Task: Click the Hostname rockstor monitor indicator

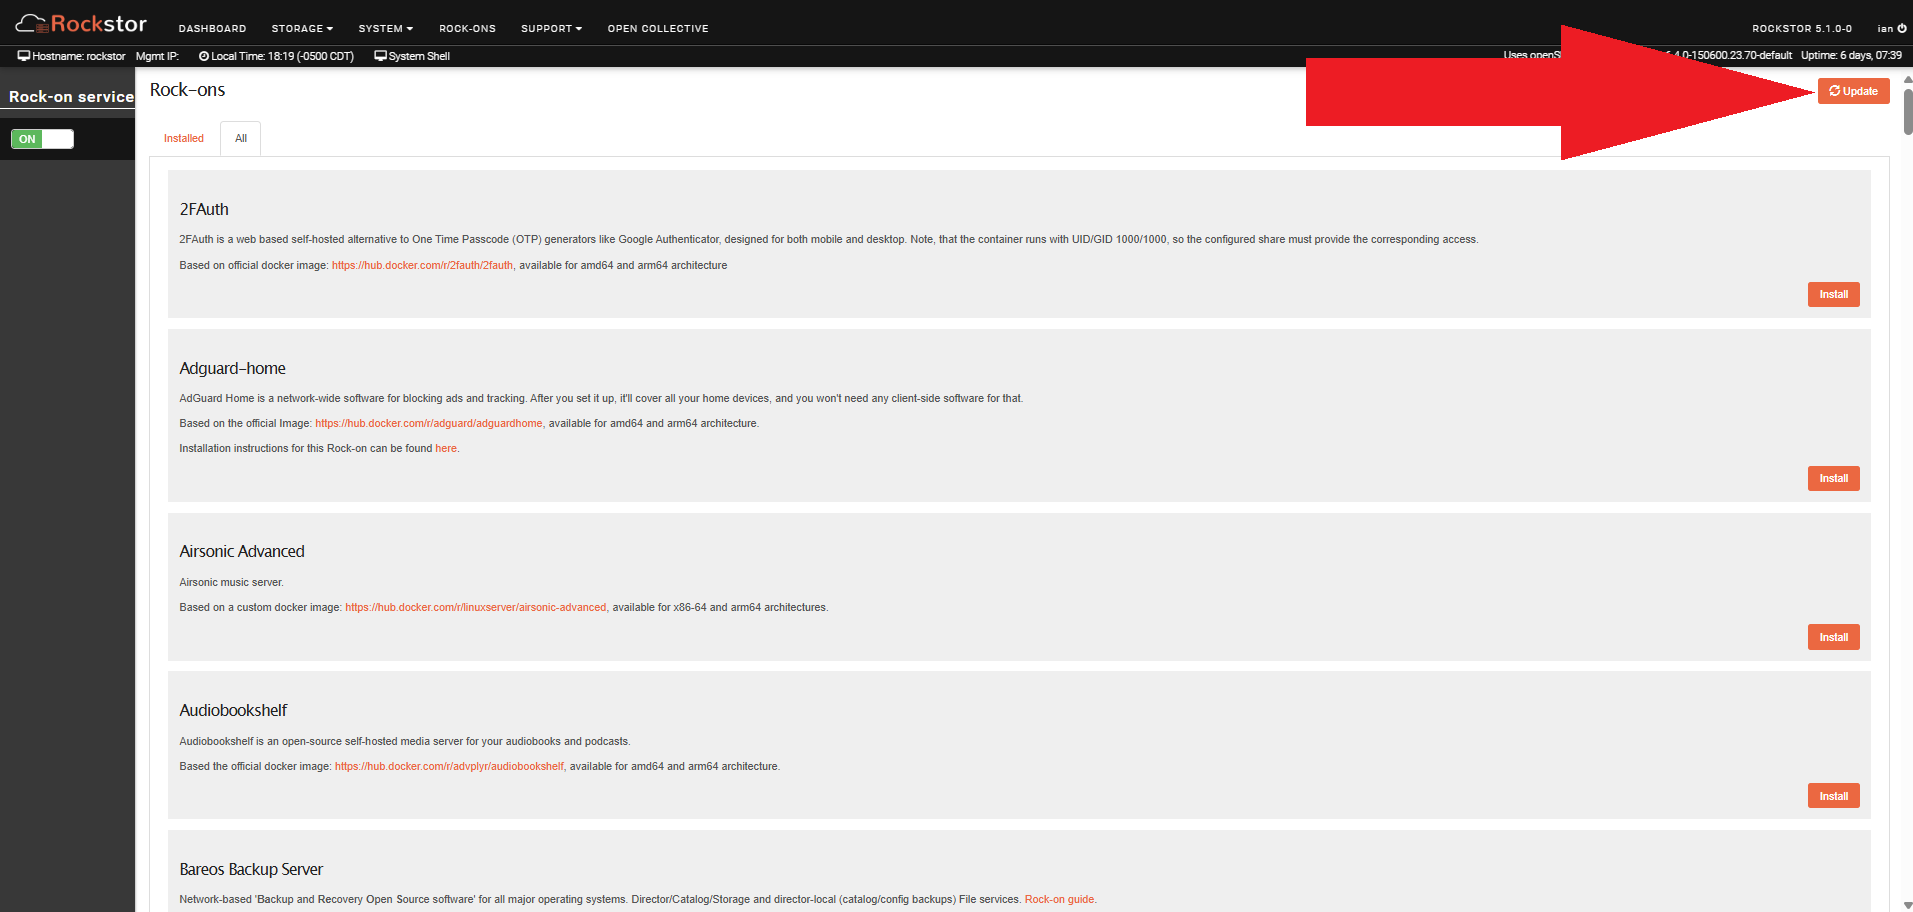Action: [x=71, y=56]
